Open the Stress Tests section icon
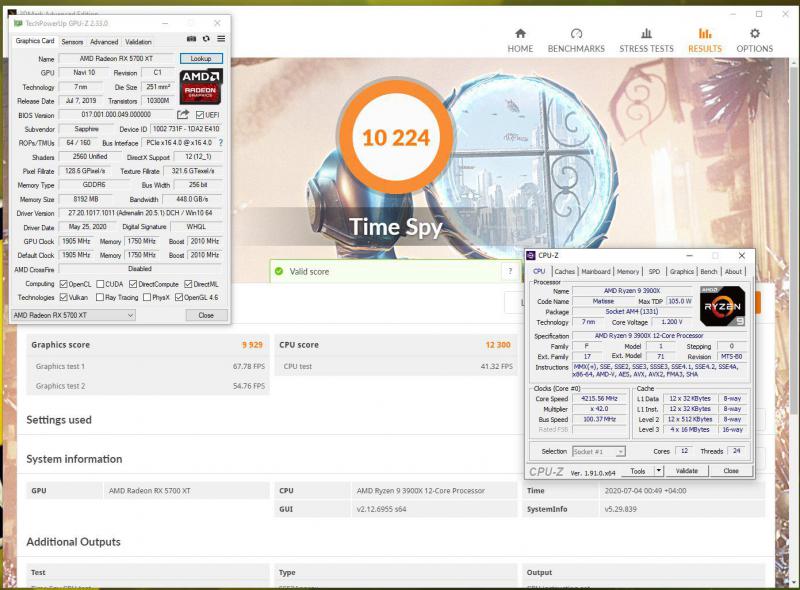This screenshot has height=590, width=800. click(646, 35)
